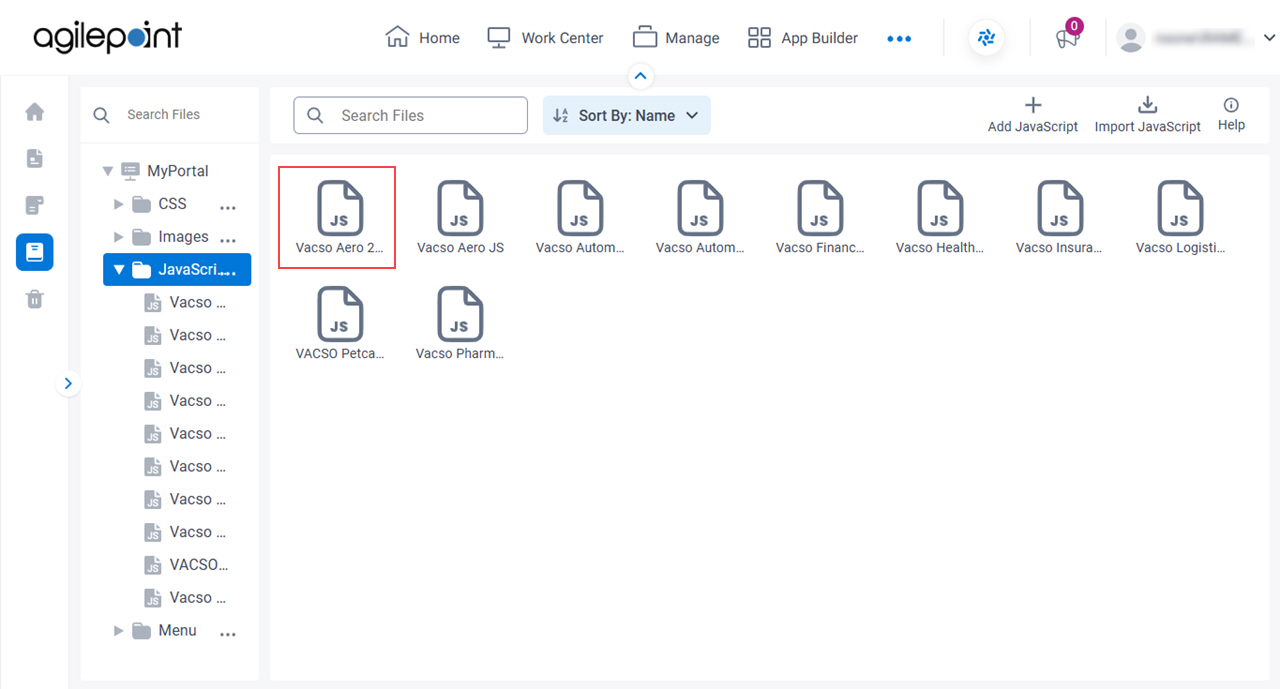Image resolution: width=1280 pixels, height=689 pixels.
Task: Open the Sort By: Name dropdown
Action: [627, 115]
